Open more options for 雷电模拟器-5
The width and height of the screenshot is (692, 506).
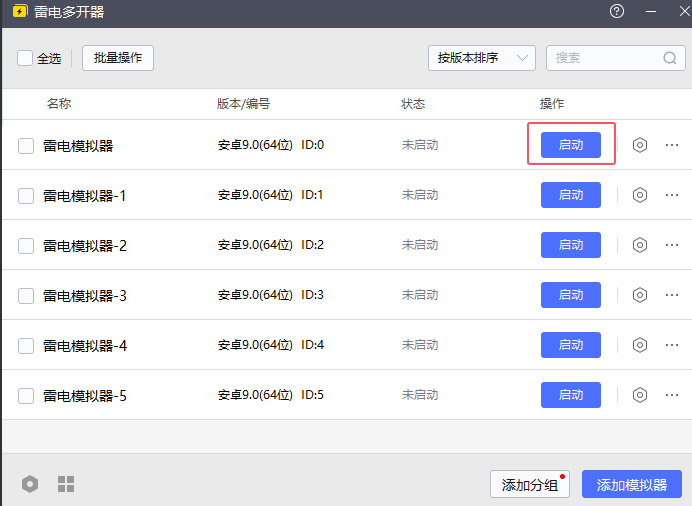[672, 395]
